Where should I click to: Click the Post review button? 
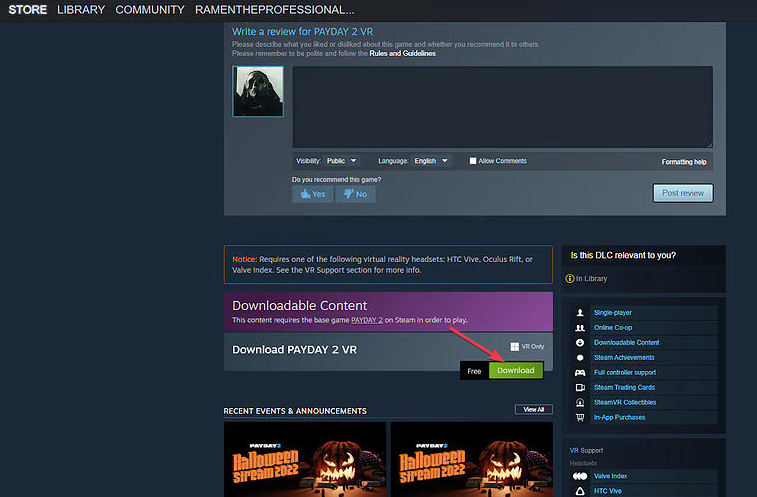coord(683,193)
